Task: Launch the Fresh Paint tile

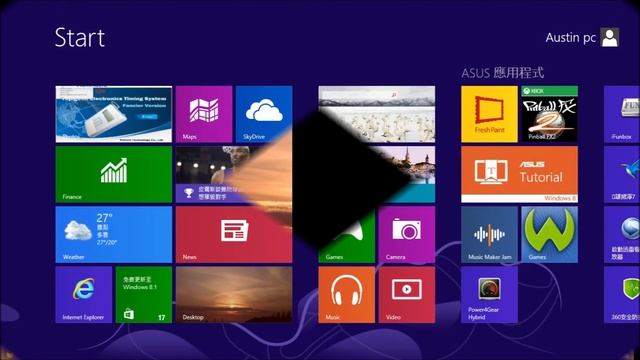Action: [x=489, y=114]
